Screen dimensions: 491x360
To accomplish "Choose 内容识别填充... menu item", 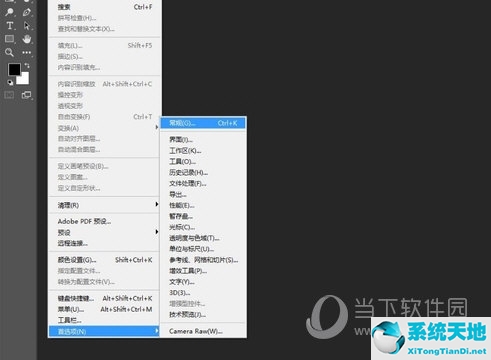I will click(105, 67).
